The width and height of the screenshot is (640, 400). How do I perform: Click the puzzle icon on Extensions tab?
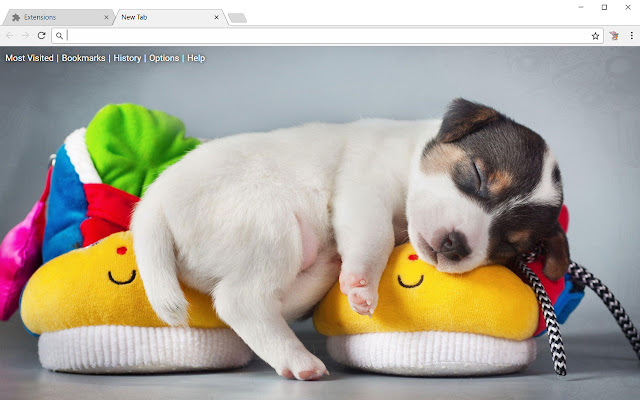tap(16, 17)
